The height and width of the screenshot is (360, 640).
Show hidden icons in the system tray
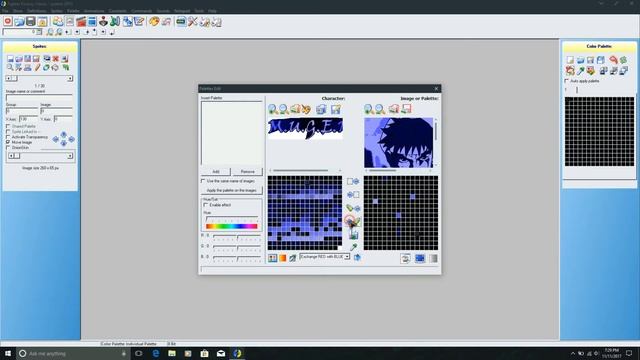point(573,353)
